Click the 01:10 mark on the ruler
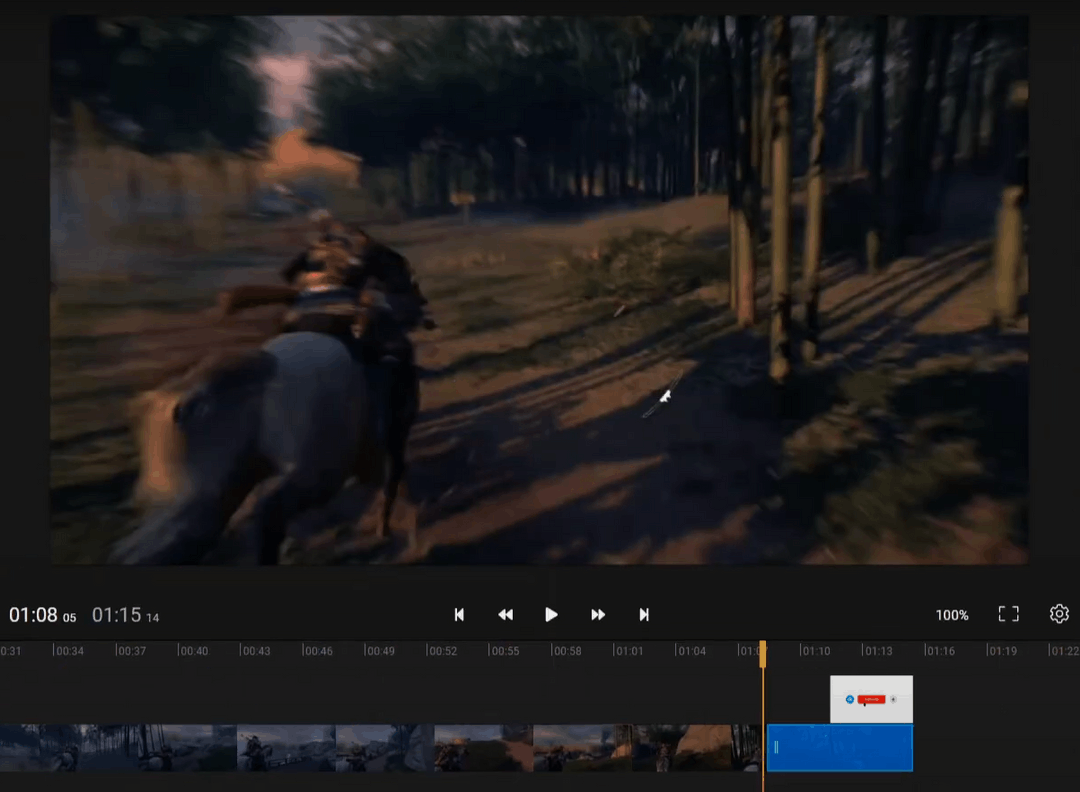Screen dimensions: 1080x792 (816, 651)
